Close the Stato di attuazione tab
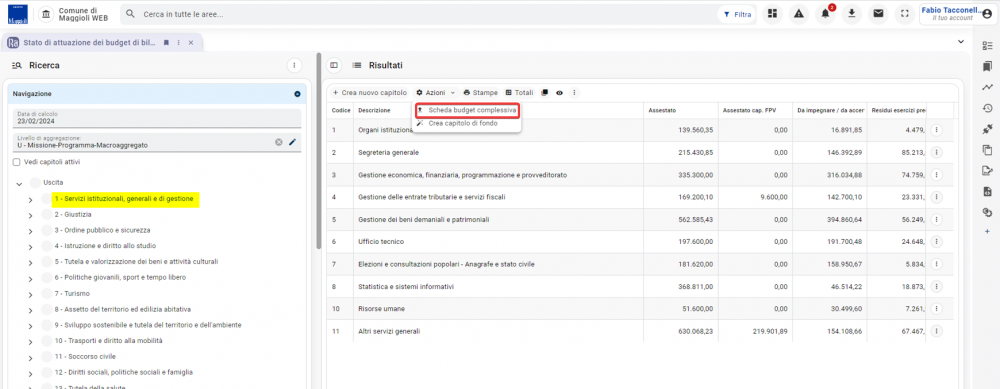 191,43
